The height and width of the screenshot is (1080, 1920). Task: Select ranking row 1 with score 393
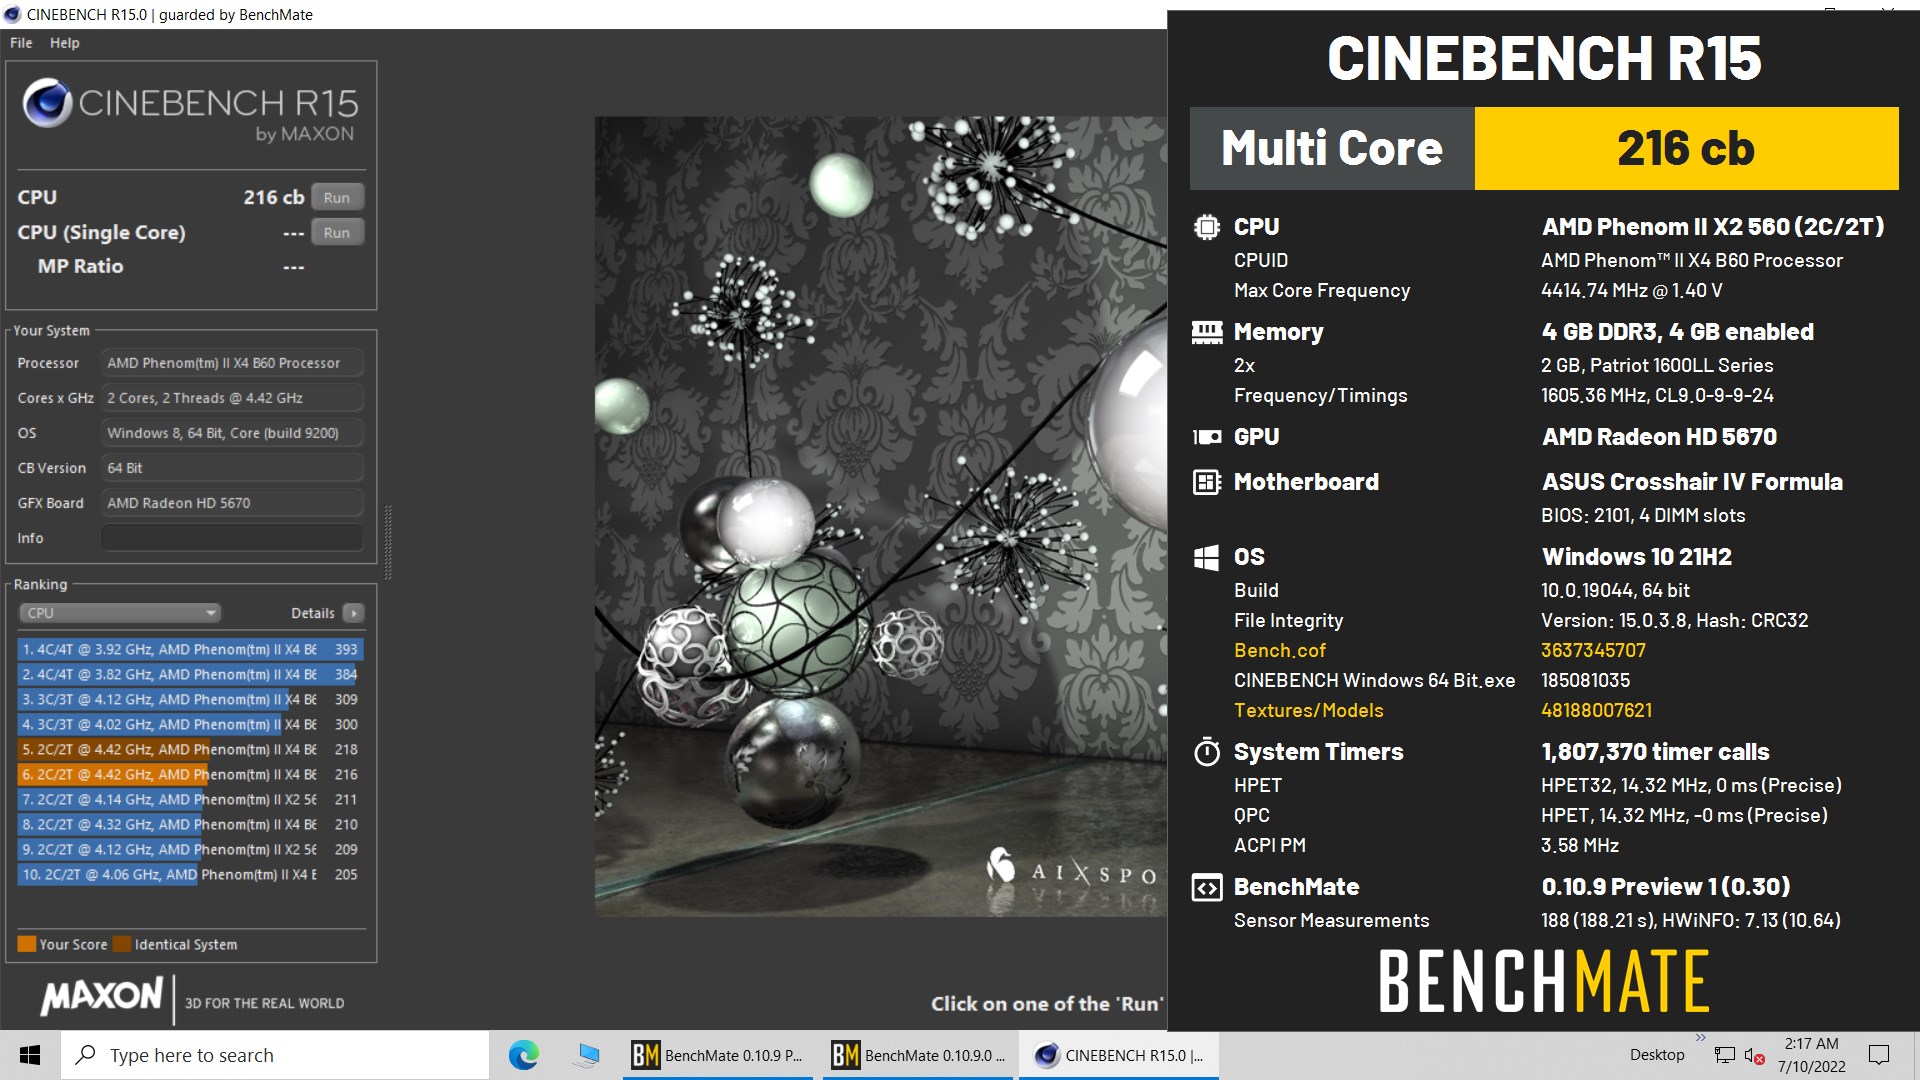(190, 649)
